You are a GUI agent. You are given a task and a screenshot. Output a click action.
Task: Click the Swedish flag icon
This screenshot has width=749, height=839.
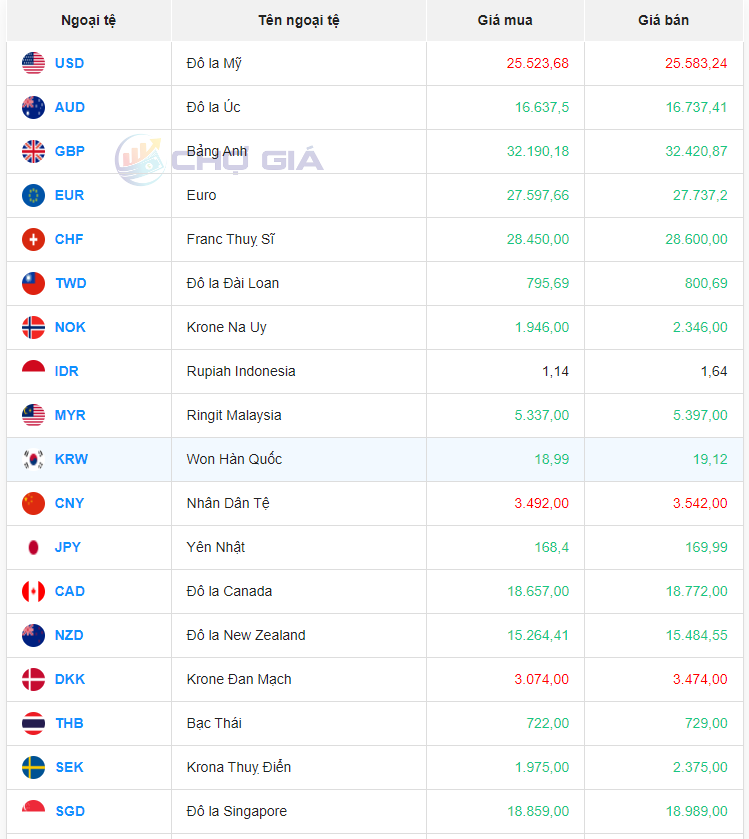(x=33, y=767)
